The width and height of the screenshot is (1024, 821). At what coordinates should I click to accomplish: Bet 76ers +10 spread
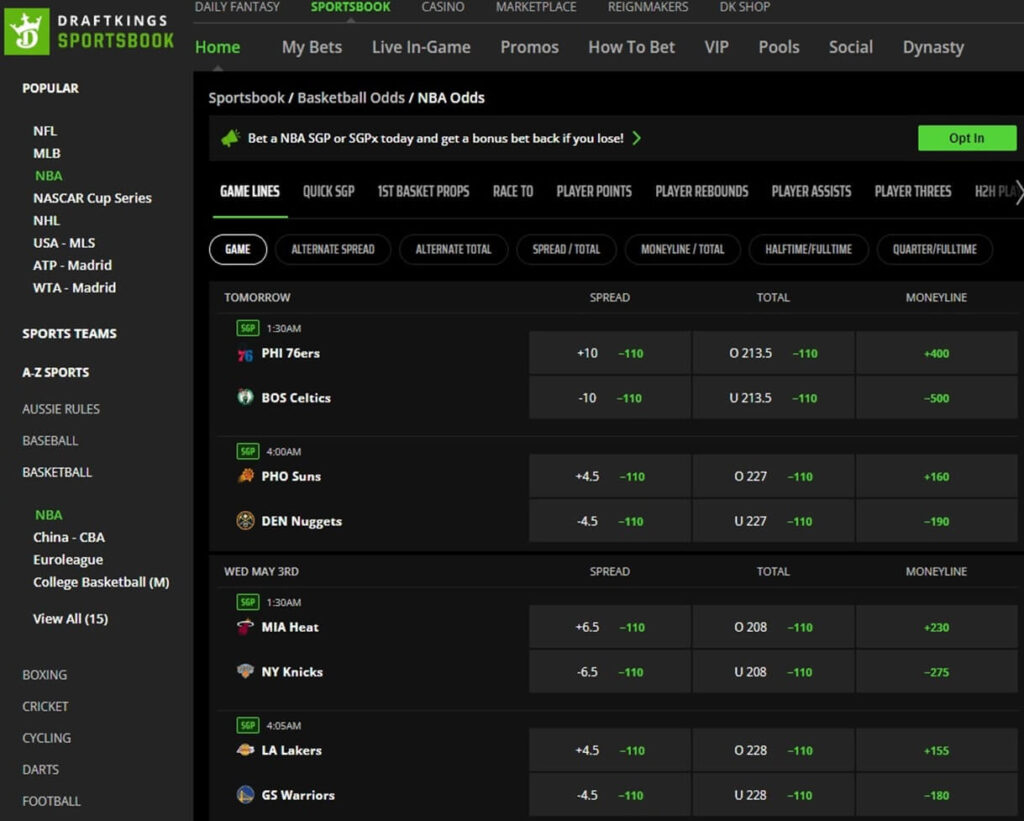pyautogui.click(x=610, y=353)
